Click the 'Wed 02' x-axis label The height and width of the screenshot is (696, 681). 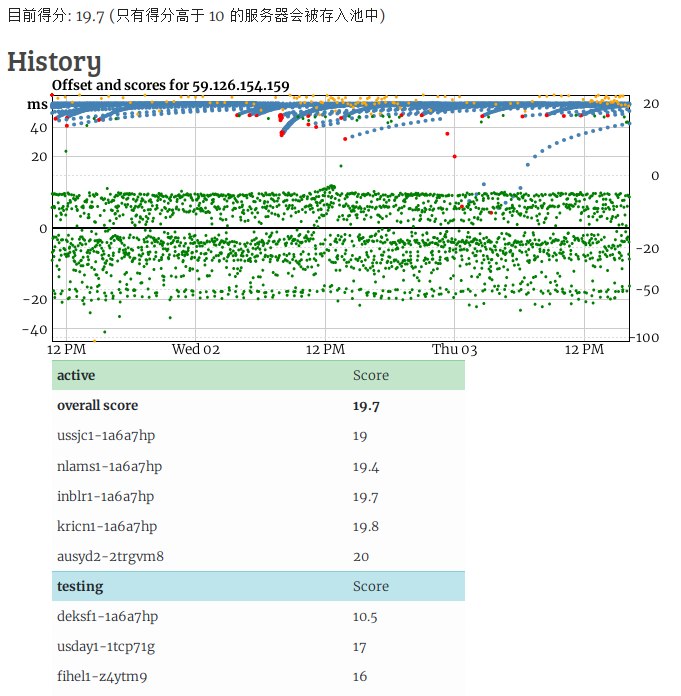[195, 349]
